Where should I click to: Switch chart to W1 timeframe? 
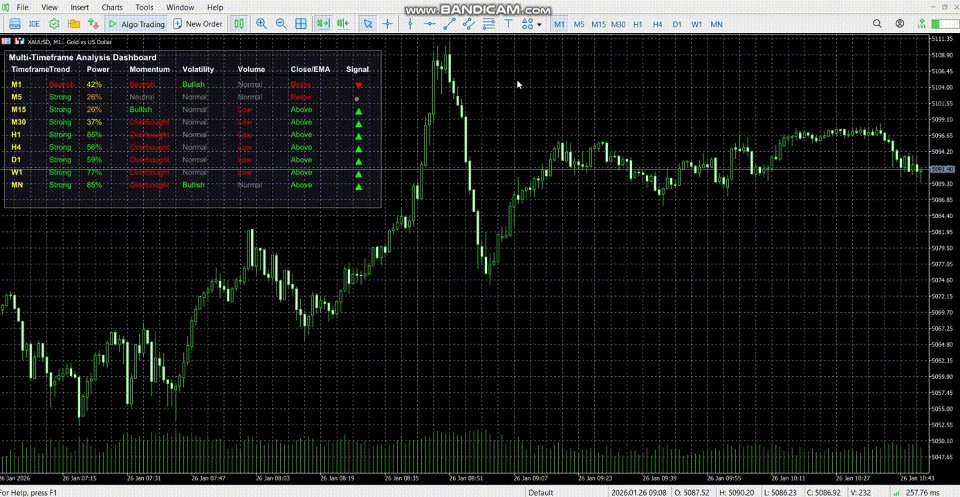coord(697,24)
